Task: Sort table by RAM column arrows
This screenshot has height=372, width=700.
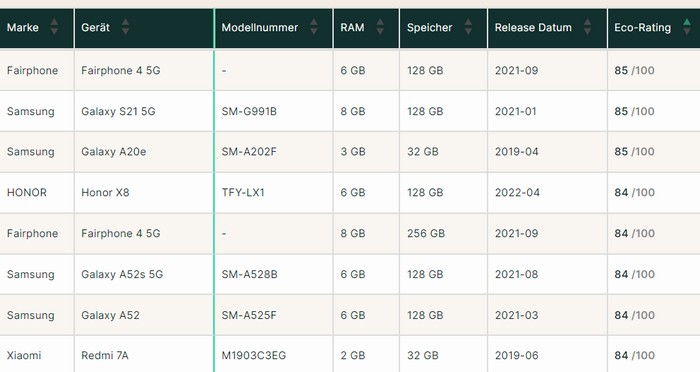Action: pyautogui.click(x=380, y=27)
